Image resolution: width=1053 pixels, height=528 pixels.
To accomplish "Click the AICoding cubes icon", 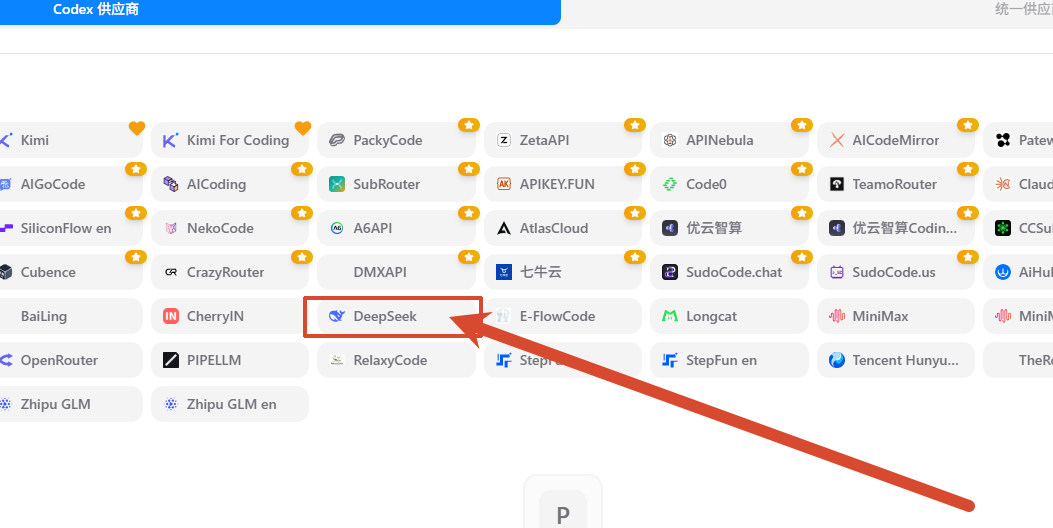I will (x=171, y=184).
